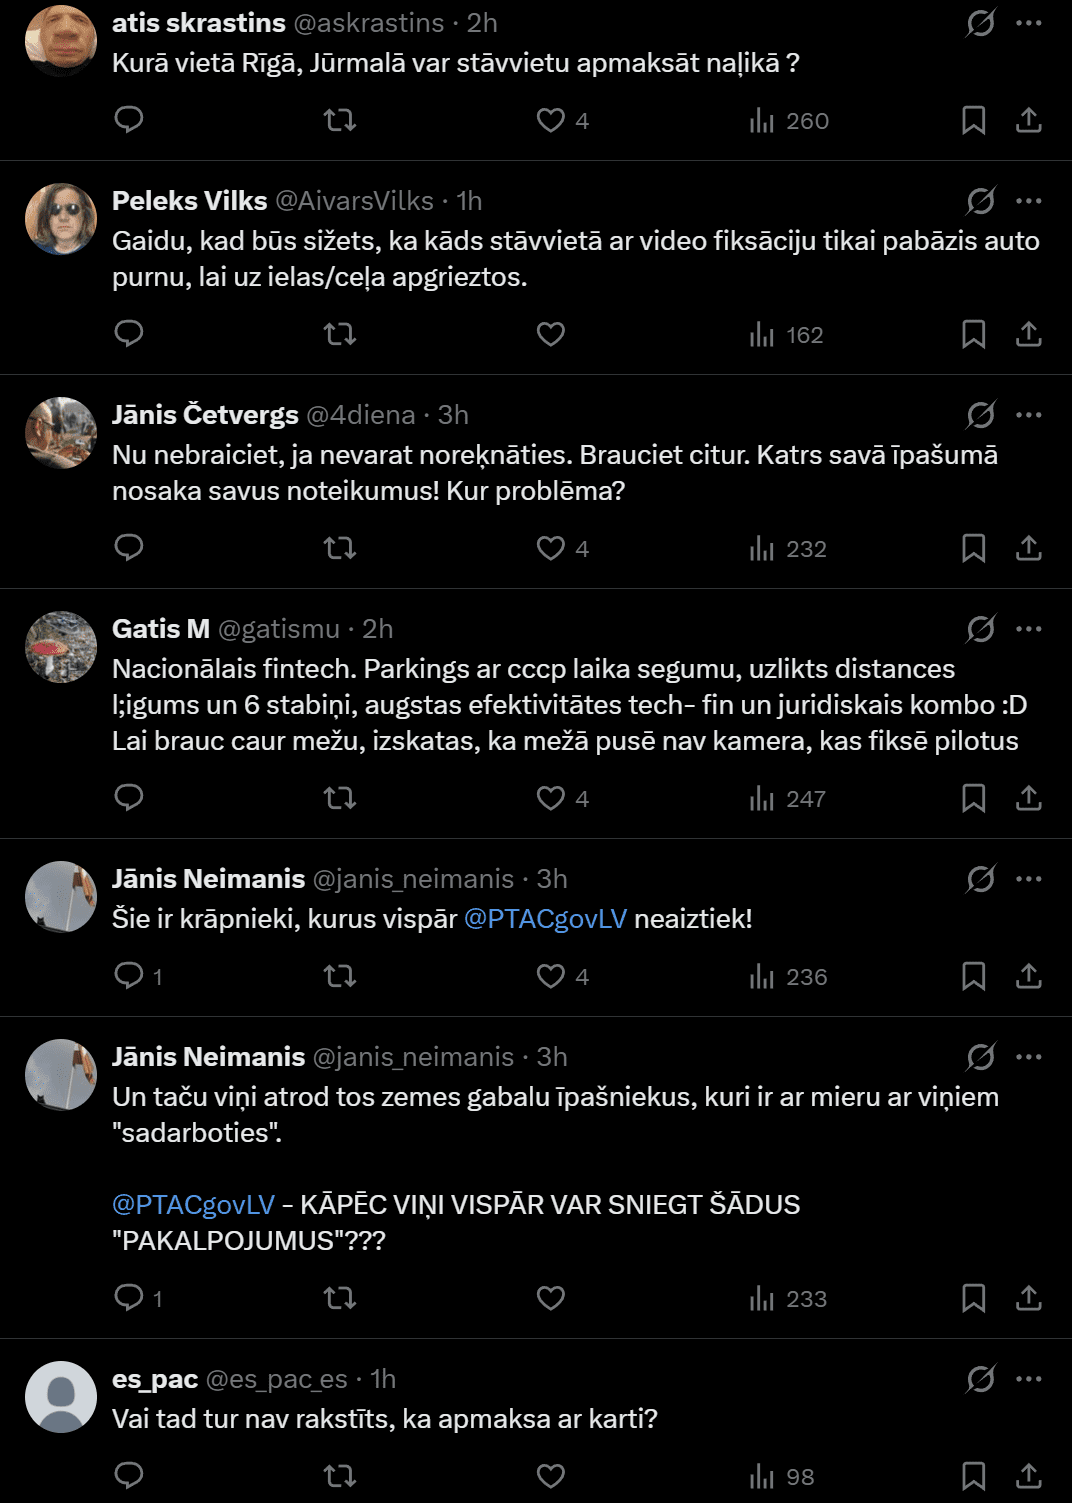The height and width of the screenshot is (1503, 1072).
Task: Share the es_pac tweet
Action: pos(1028,1476)
